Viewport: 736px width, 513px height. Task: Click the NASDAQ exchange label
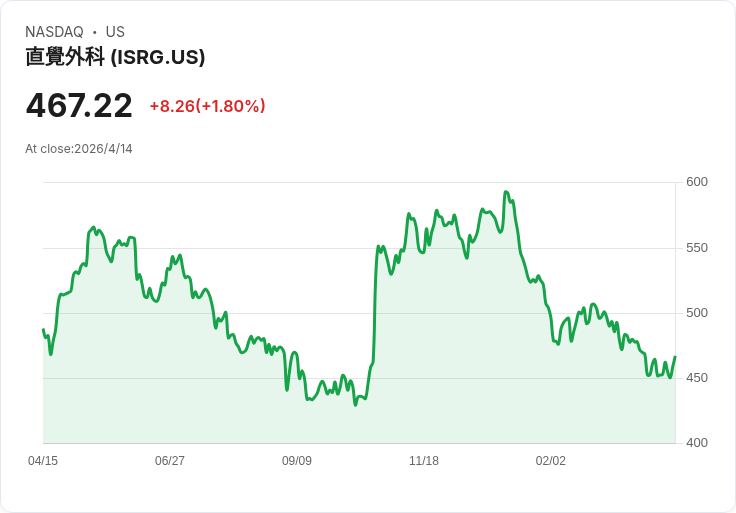(54, 32)
